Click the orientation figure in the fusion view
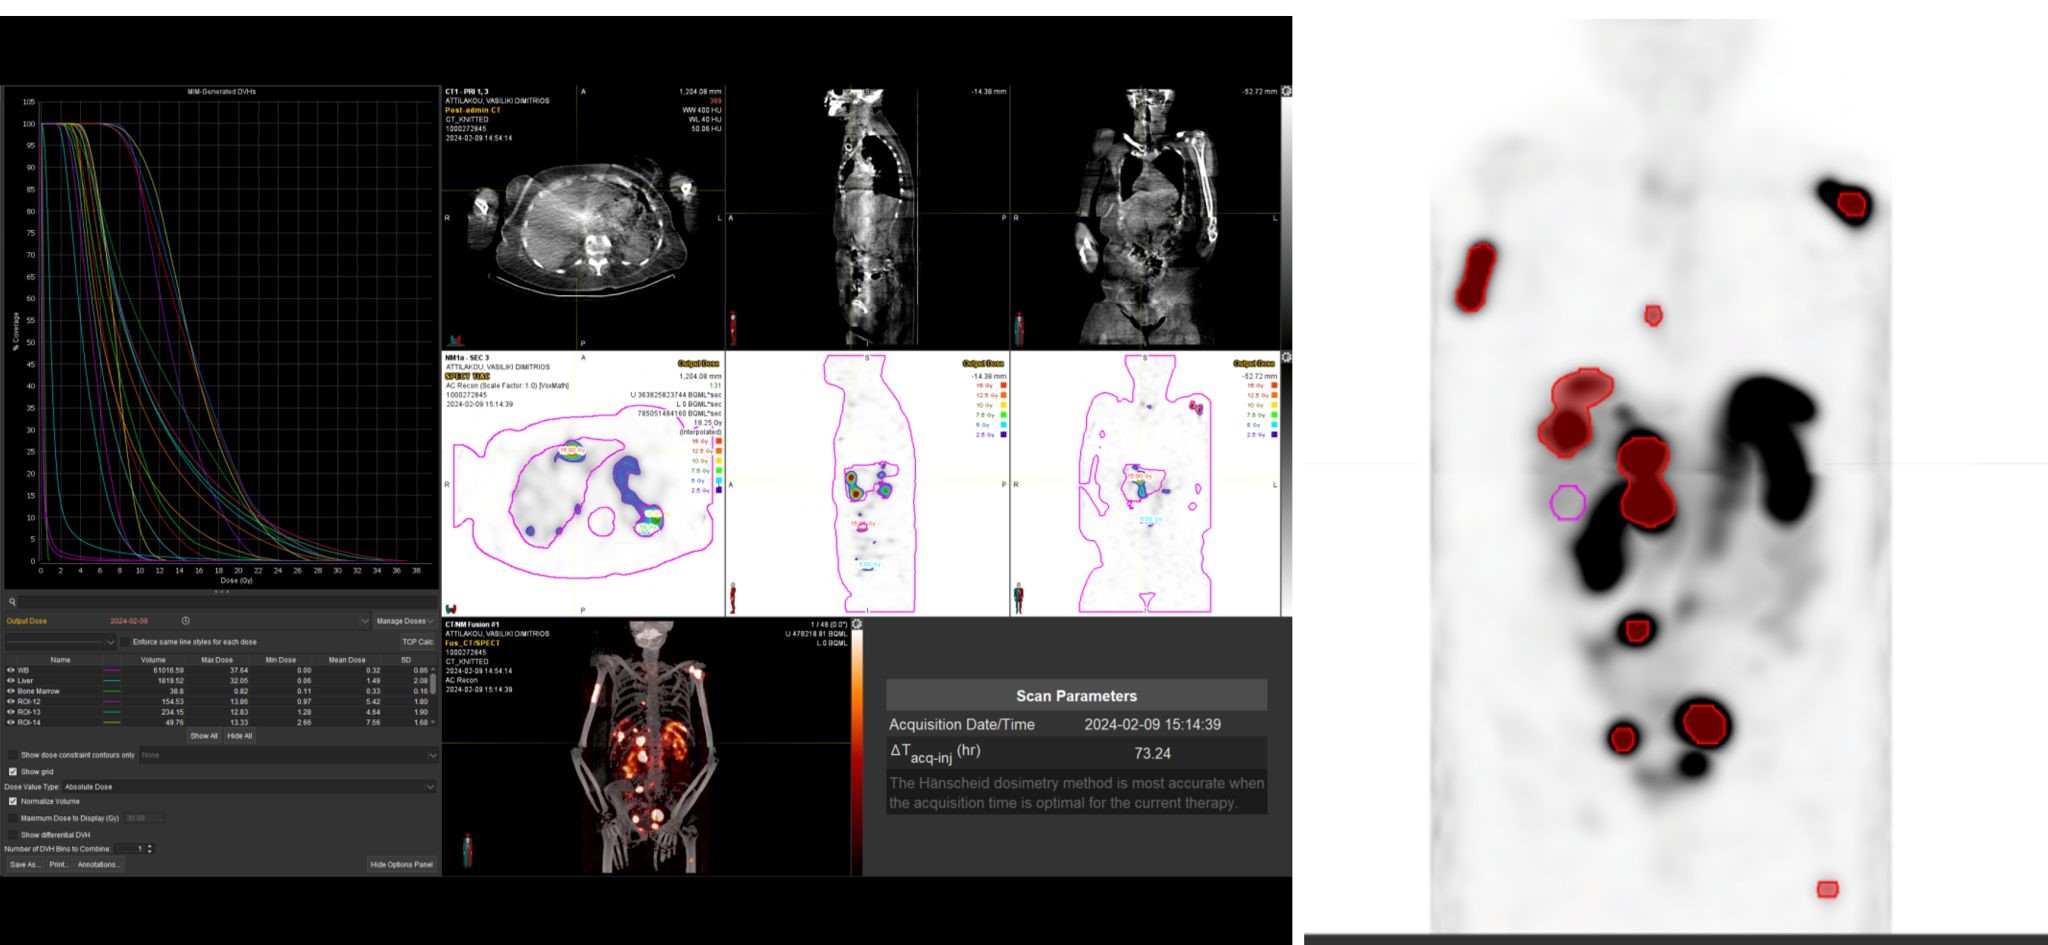Screen dimensions: 2048x945 point(467,849)
